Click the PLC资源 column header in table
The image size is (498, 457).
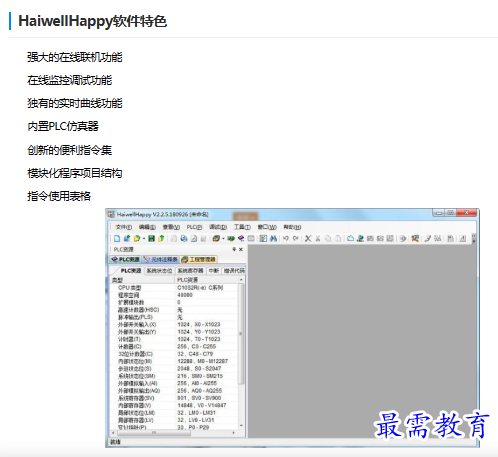point(207,280)
